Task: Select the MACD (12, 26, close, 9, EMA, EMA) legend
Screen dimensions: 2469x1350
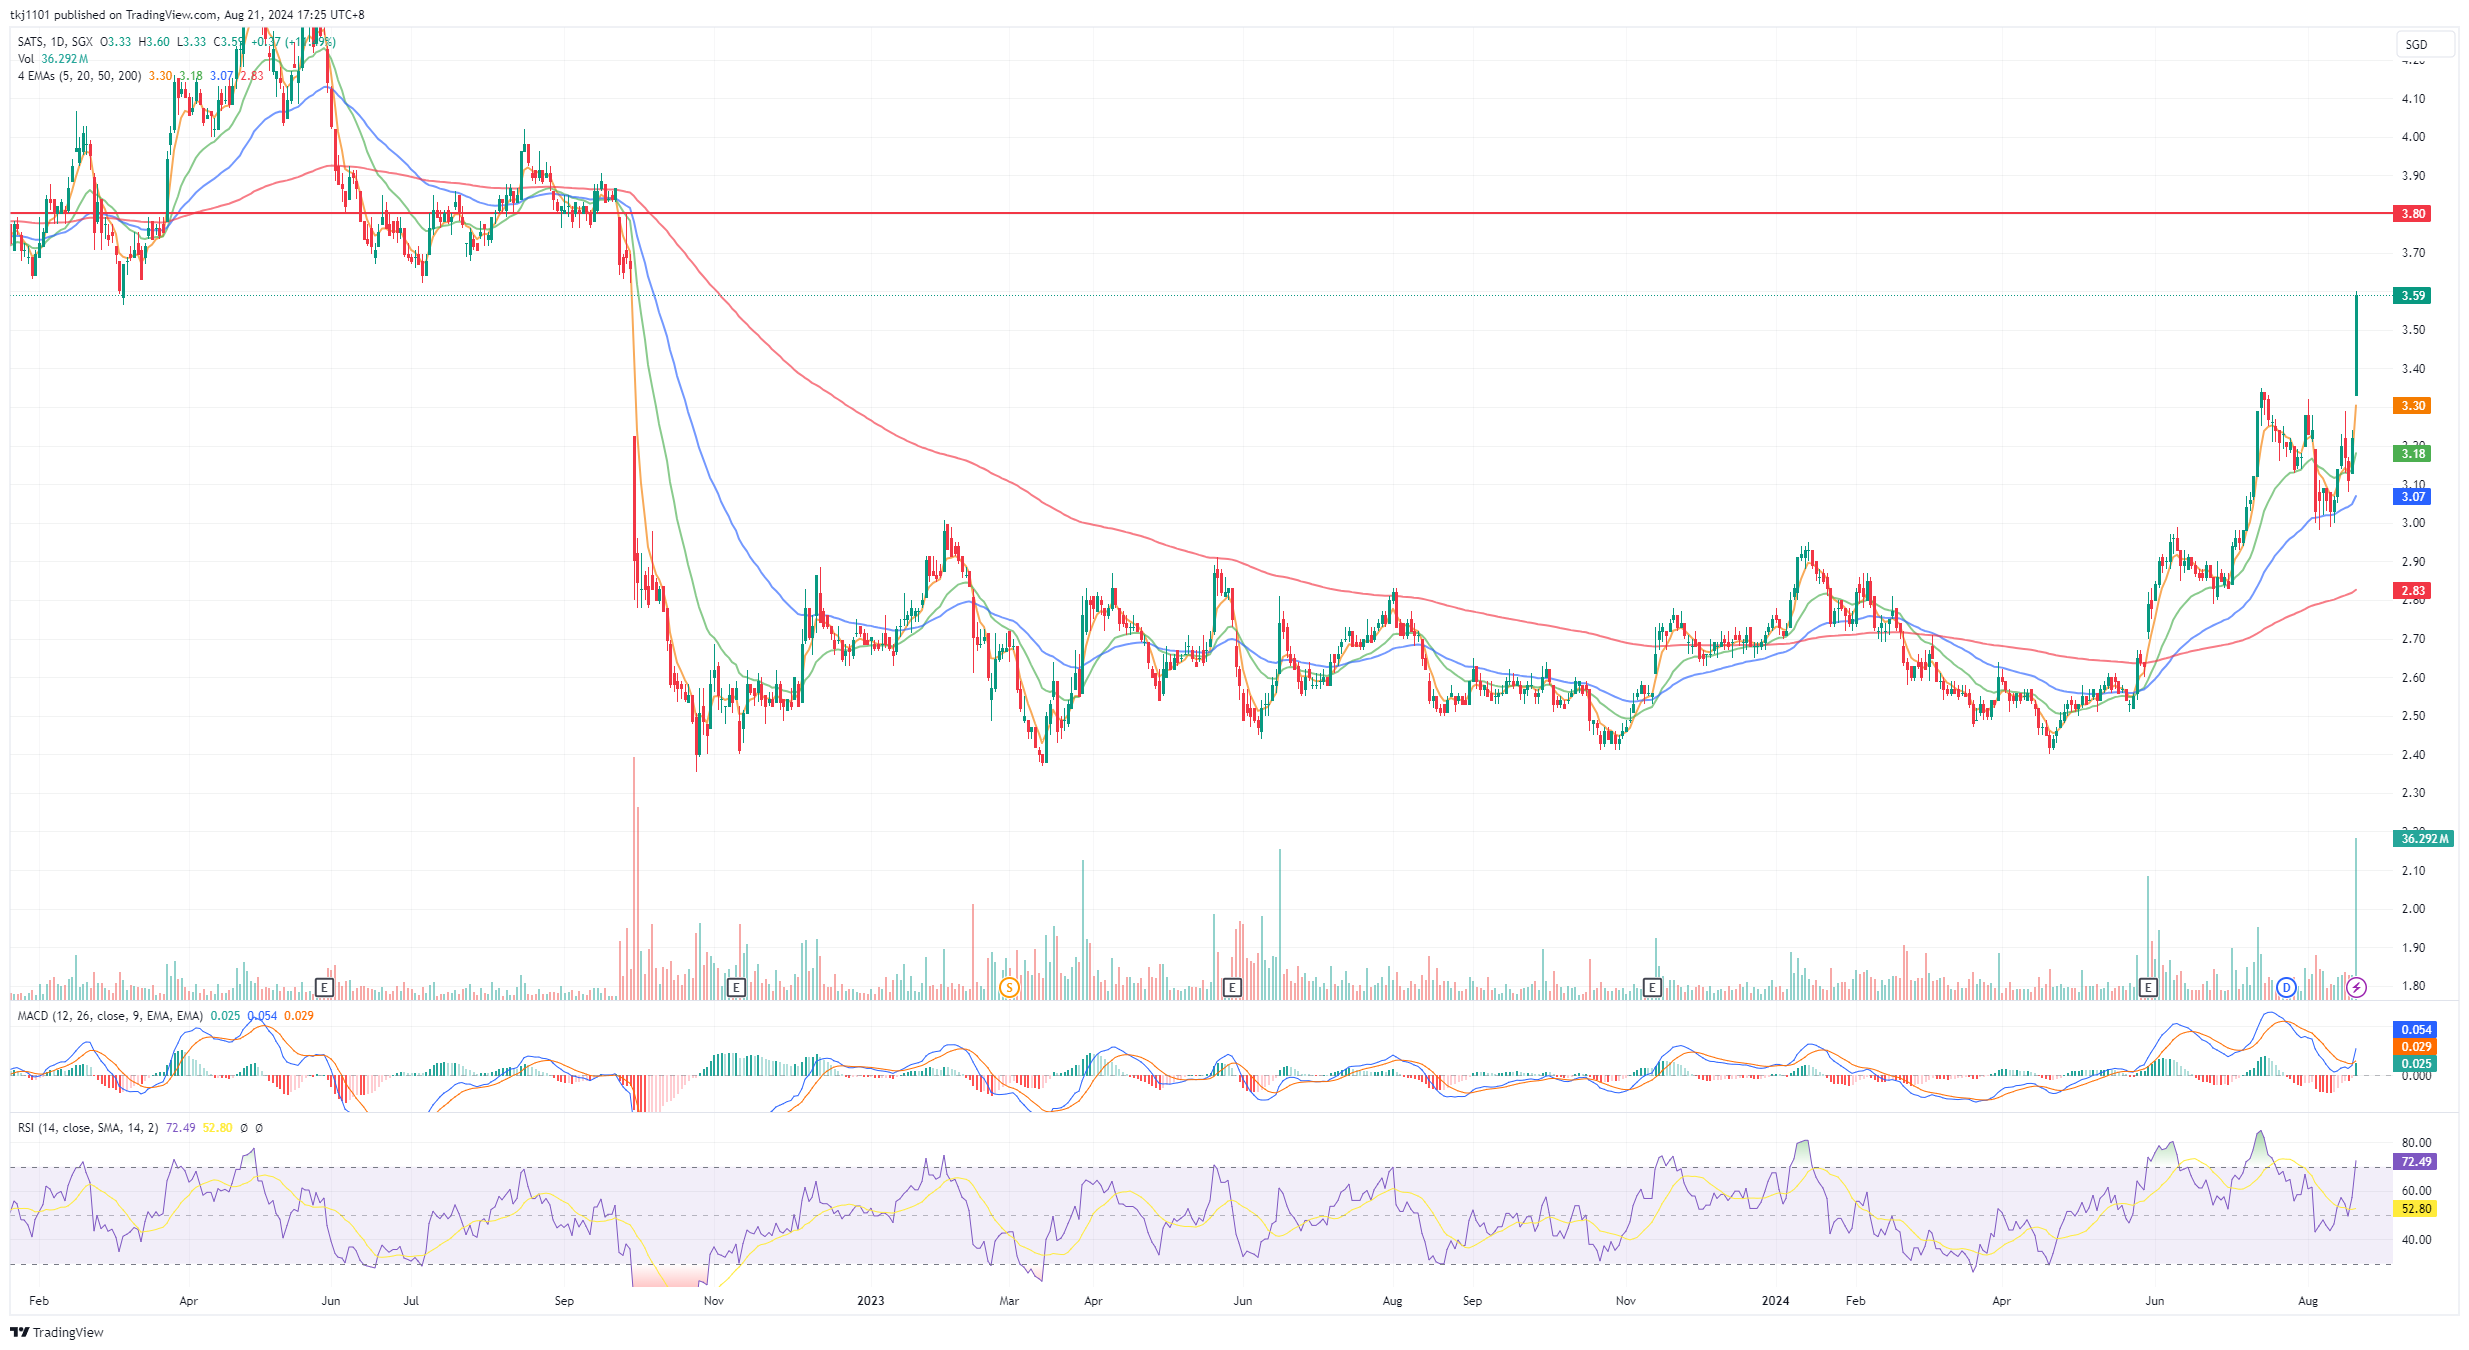Action: pos(110,1016)
